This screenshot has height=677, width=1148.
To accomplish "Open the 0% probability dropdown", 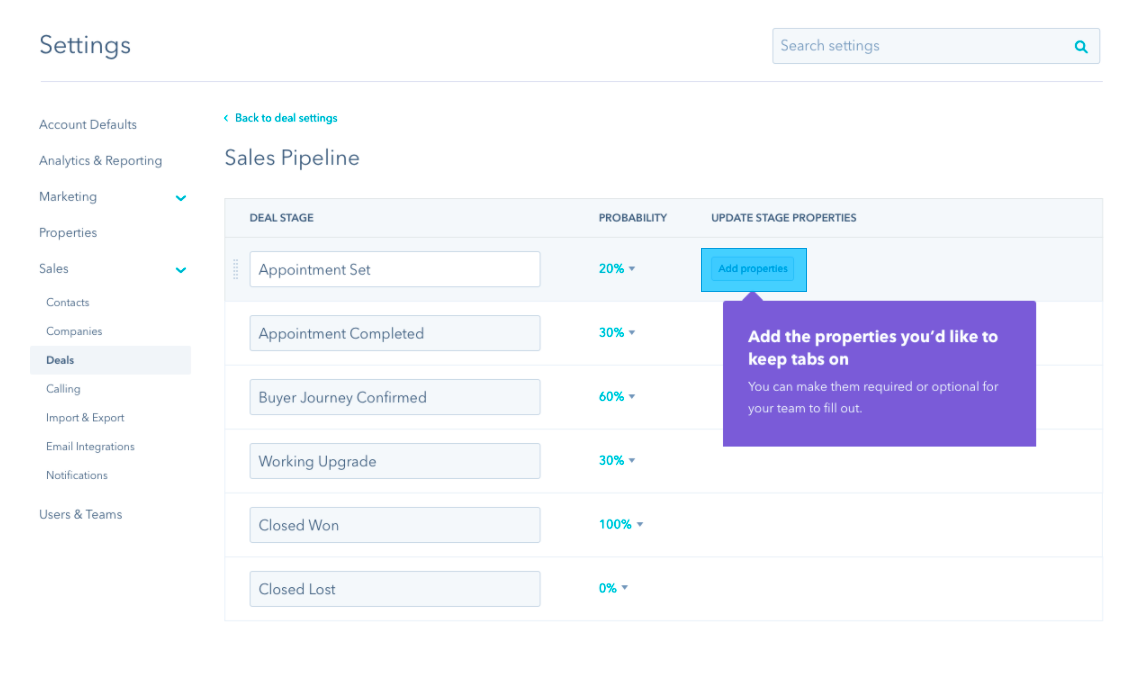I will click(x=613, y=589).
